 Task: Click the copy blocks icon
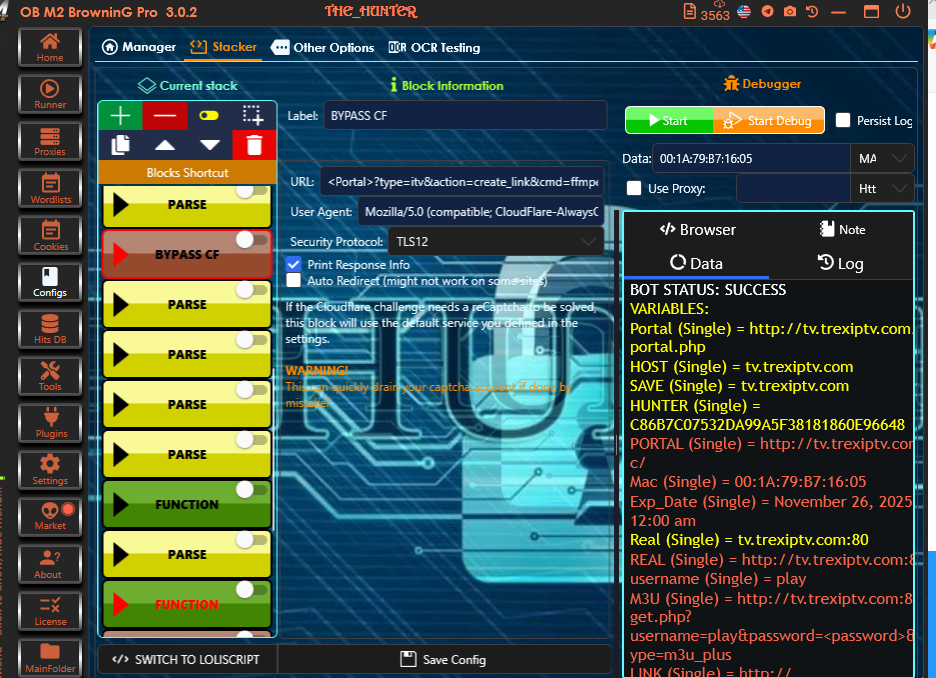tap(120, 145)
